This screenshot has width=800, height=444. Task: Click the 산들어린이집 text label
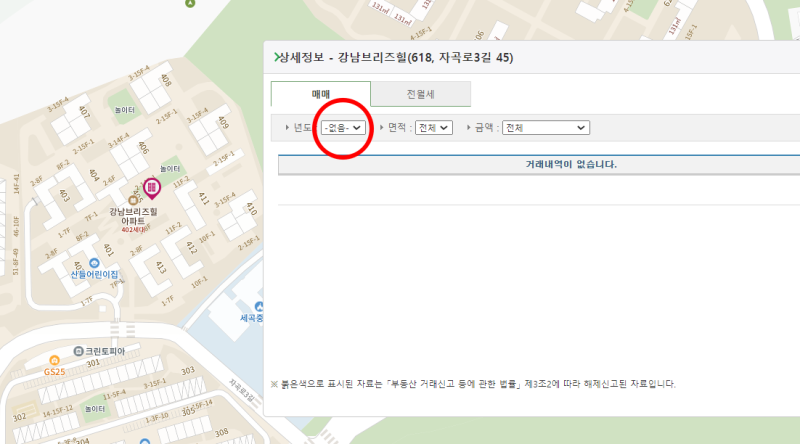(x=94, y=275)
